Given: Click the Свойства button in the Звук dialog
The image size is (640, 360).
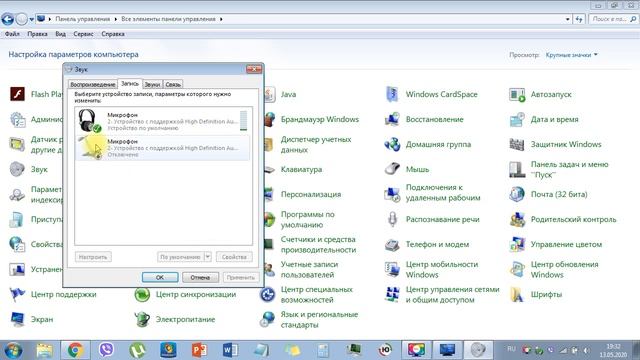Looking at the screenshot, I should (234, 257).
